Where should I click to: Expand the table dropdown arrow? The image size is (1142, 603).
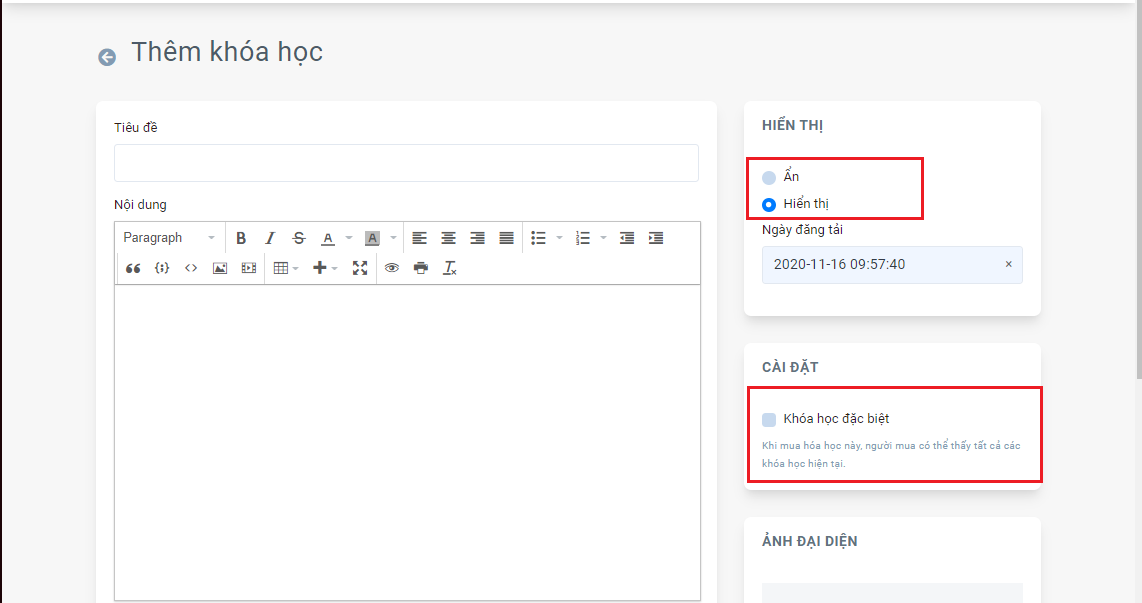click(296, 269)
